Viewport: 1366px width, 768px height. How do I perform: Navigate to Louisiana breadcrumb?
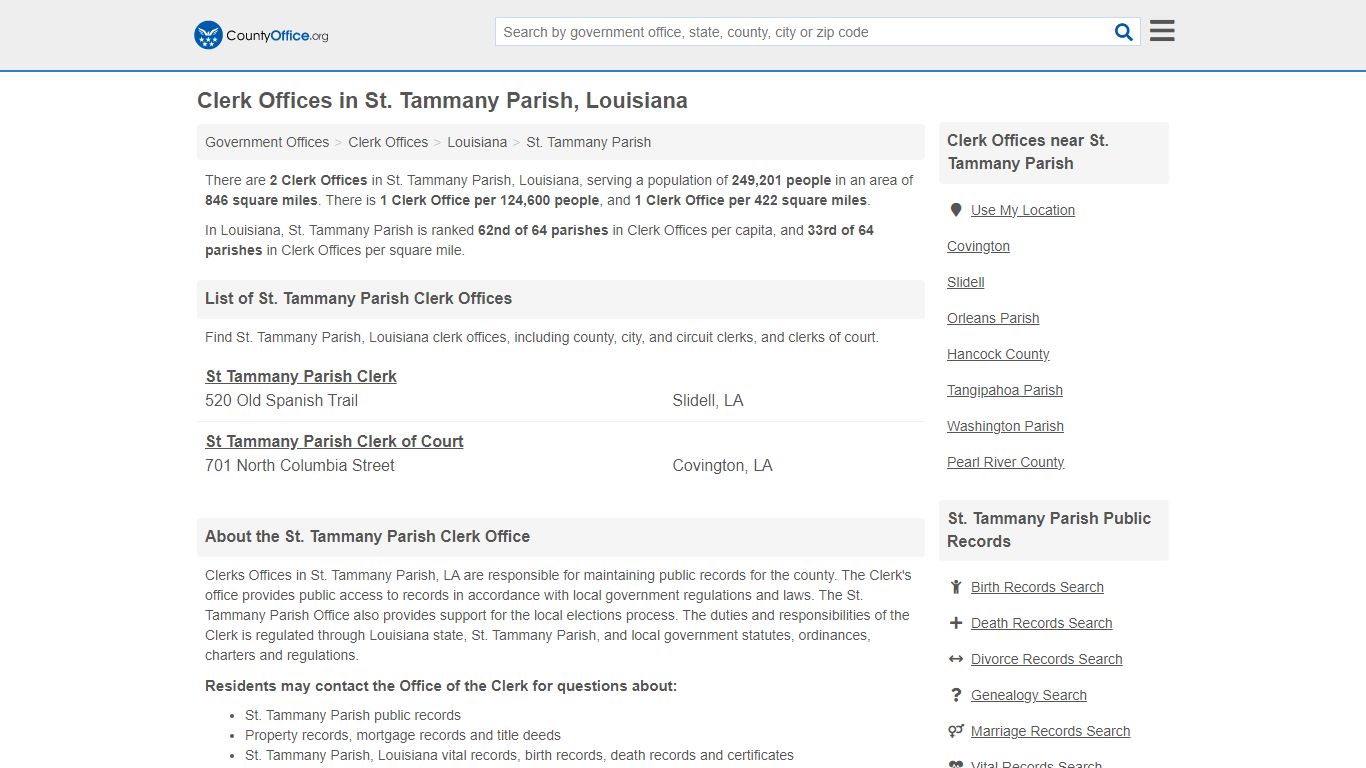pos(477,142)
